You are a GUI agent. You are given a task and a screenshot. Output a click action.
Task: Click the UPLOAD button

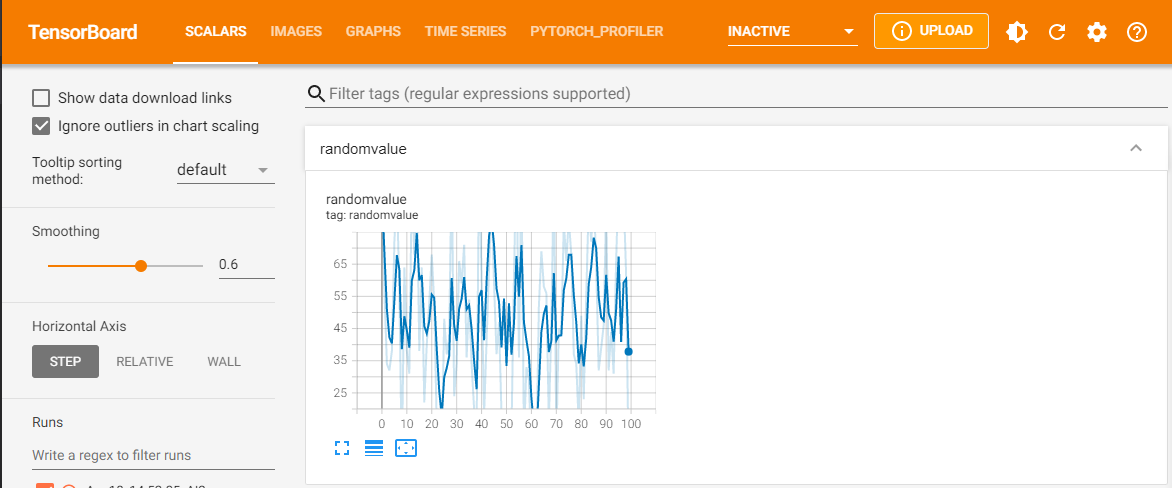931,32
